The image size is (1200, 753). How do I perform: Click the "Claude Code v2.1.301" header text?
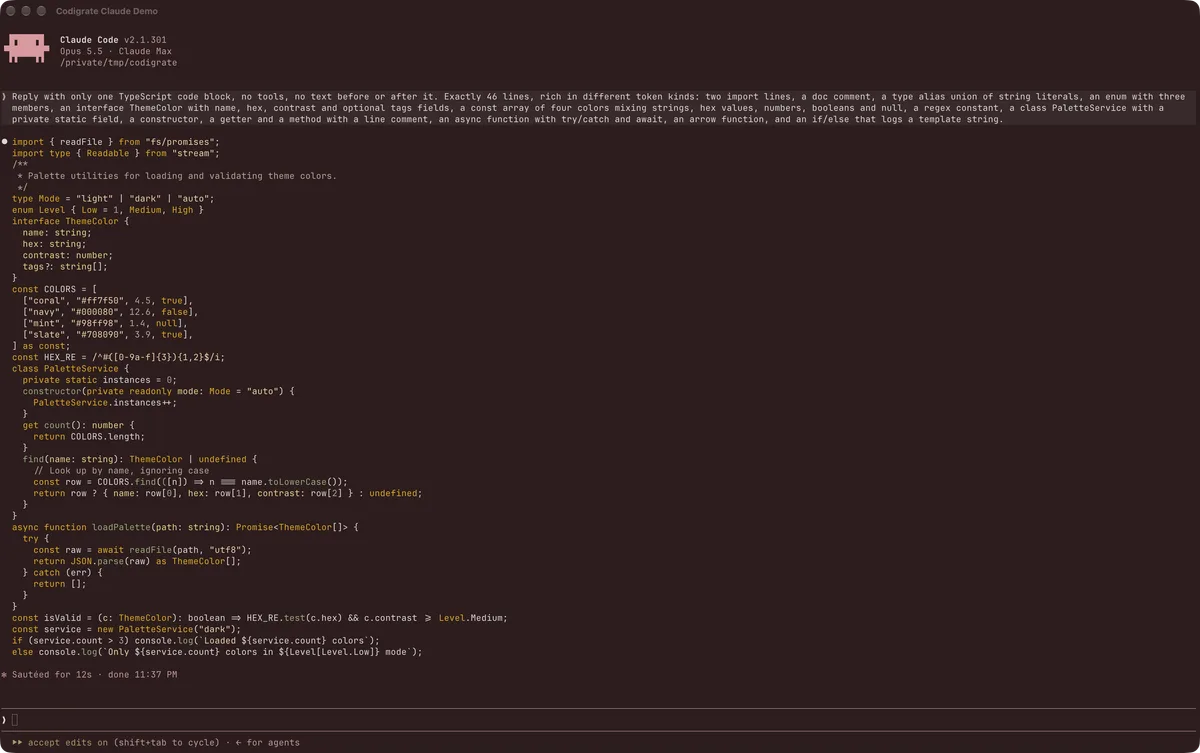coord(113,40)
